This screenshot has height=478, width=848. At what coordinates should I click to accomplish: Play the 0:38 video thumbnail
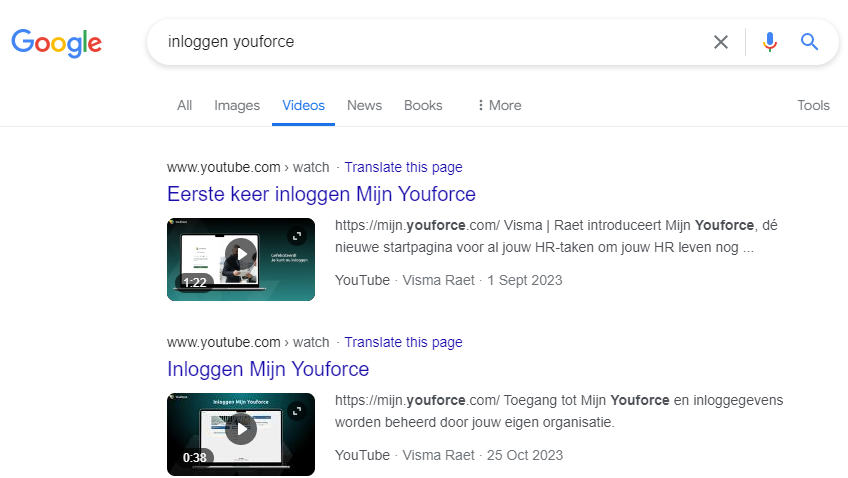[x=241, y=434]
